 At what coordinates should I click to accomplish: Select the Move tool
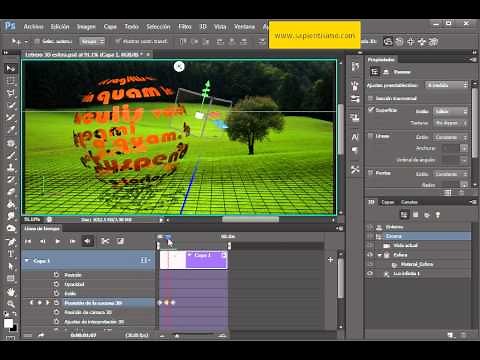[11, 68]
